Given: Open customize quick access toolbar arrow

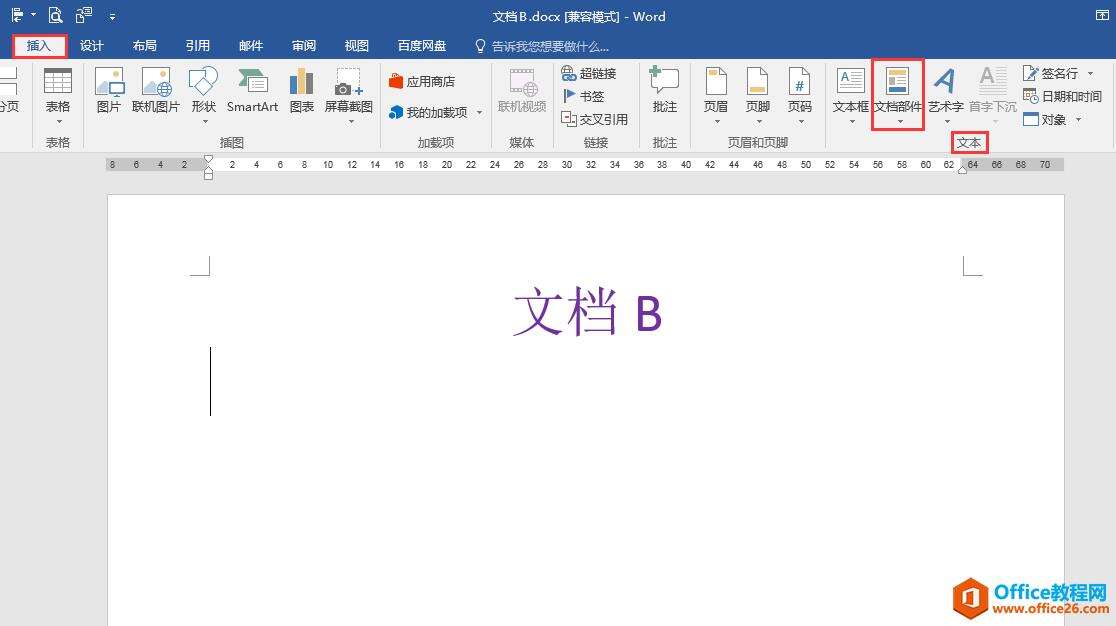Looking at the screenshot, I should pos(112,16).
